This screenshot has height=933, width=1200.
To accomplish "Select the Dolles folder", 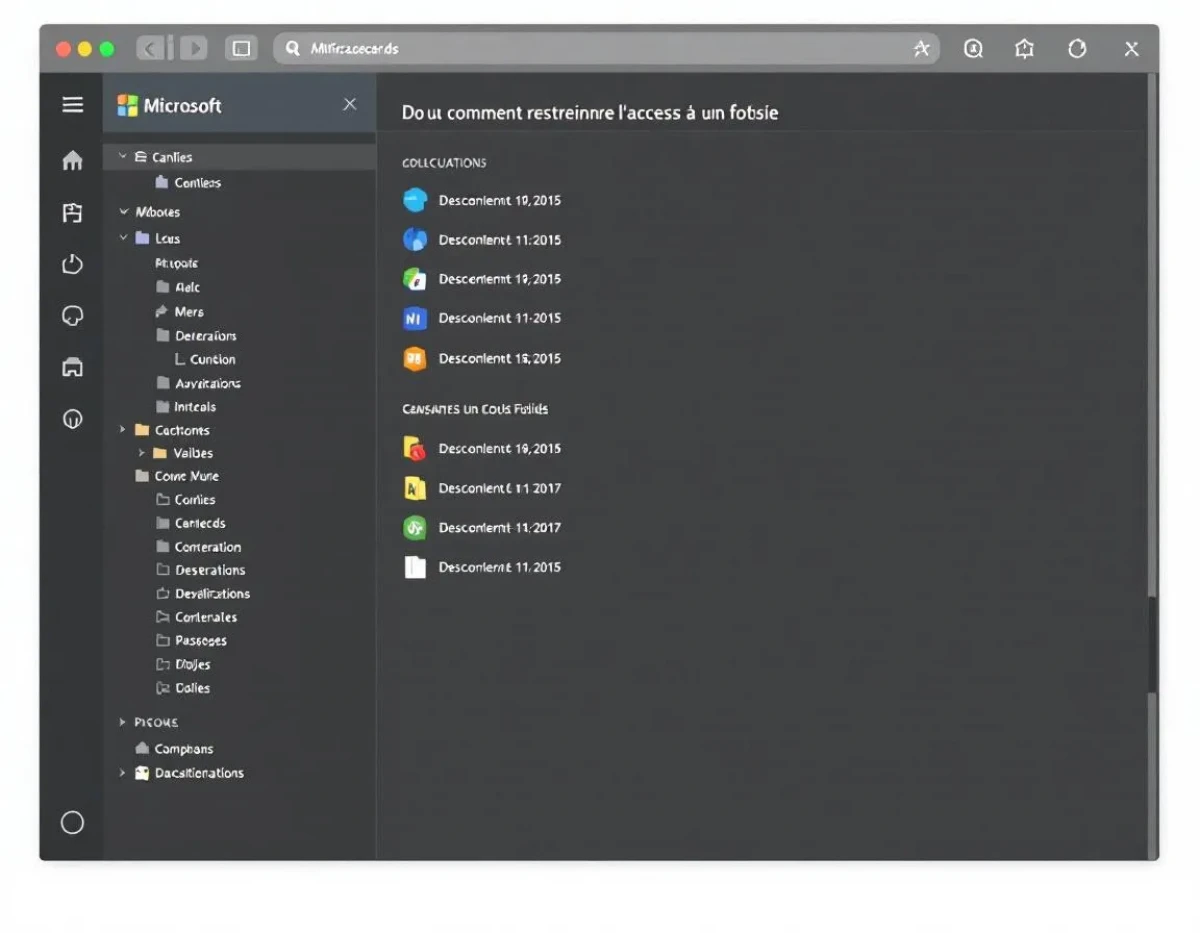I will coord(183,688).
